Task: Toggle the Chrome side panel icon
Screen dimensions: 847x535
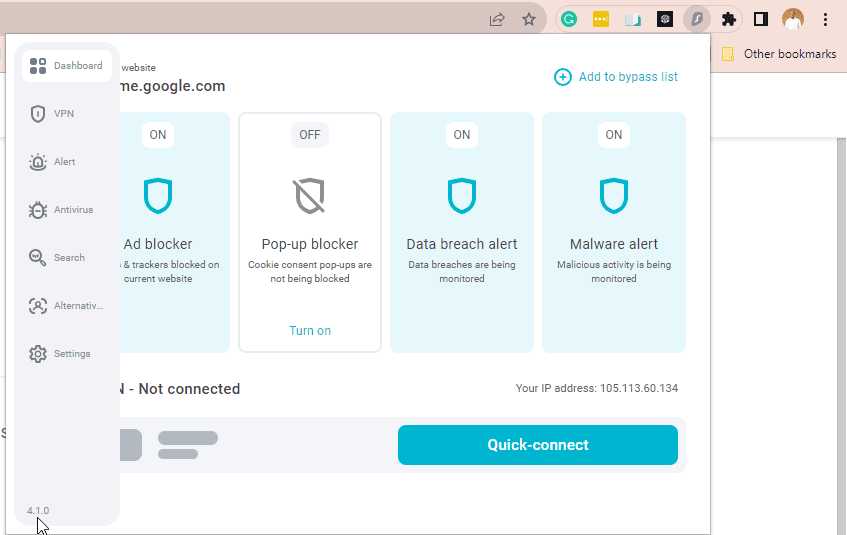Action: [761, 20]
